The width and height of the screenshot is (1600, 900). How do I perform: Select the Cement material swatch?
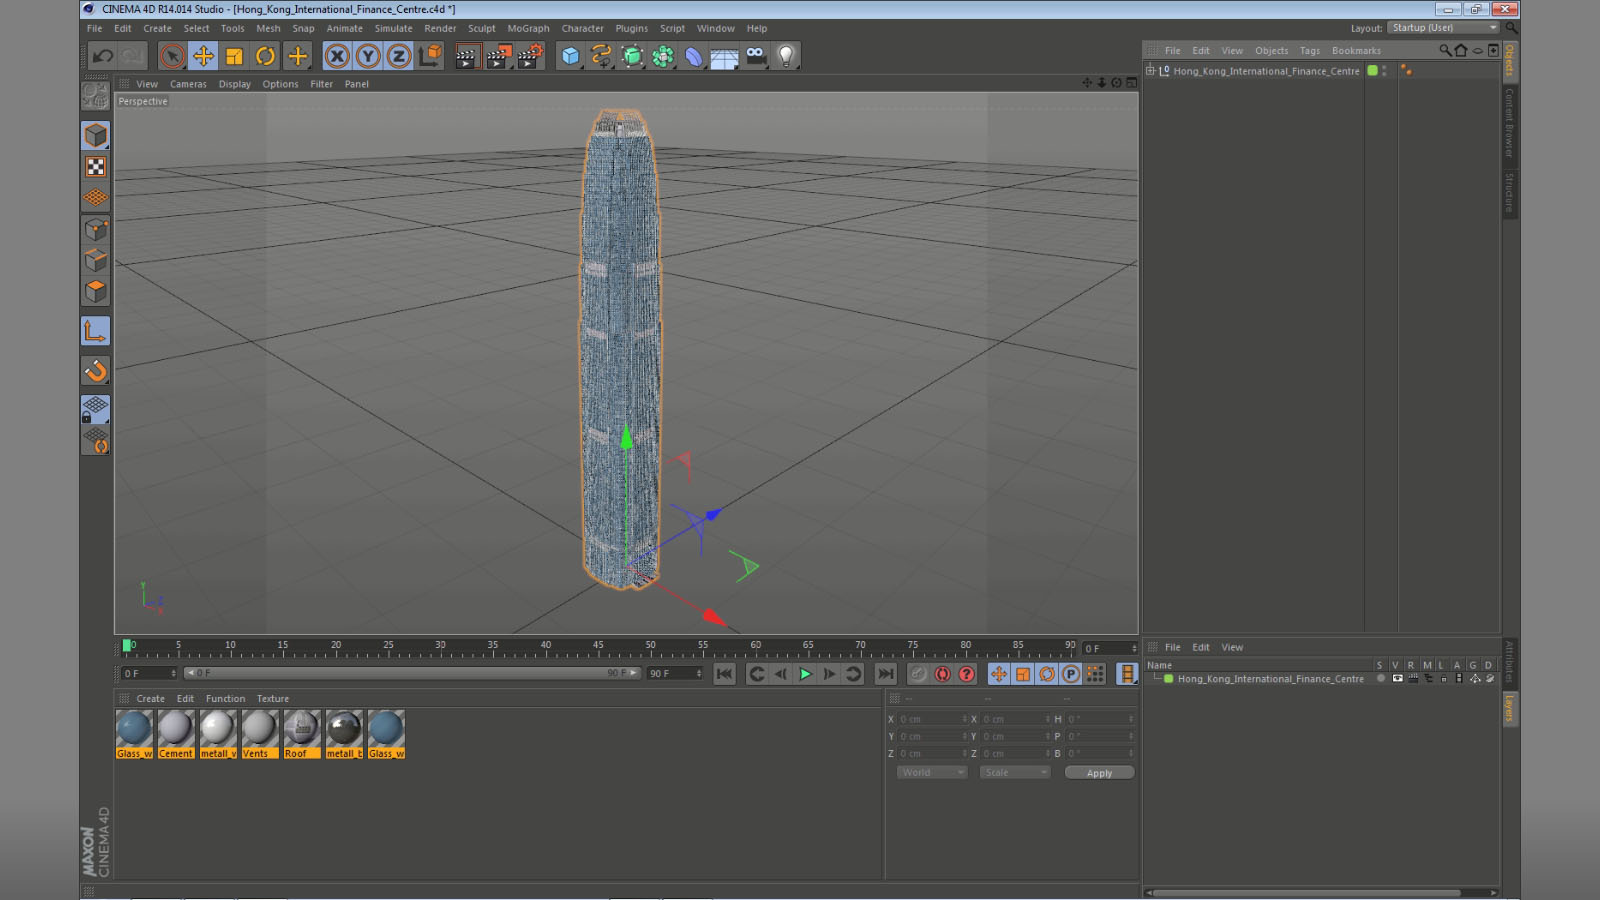176,735
